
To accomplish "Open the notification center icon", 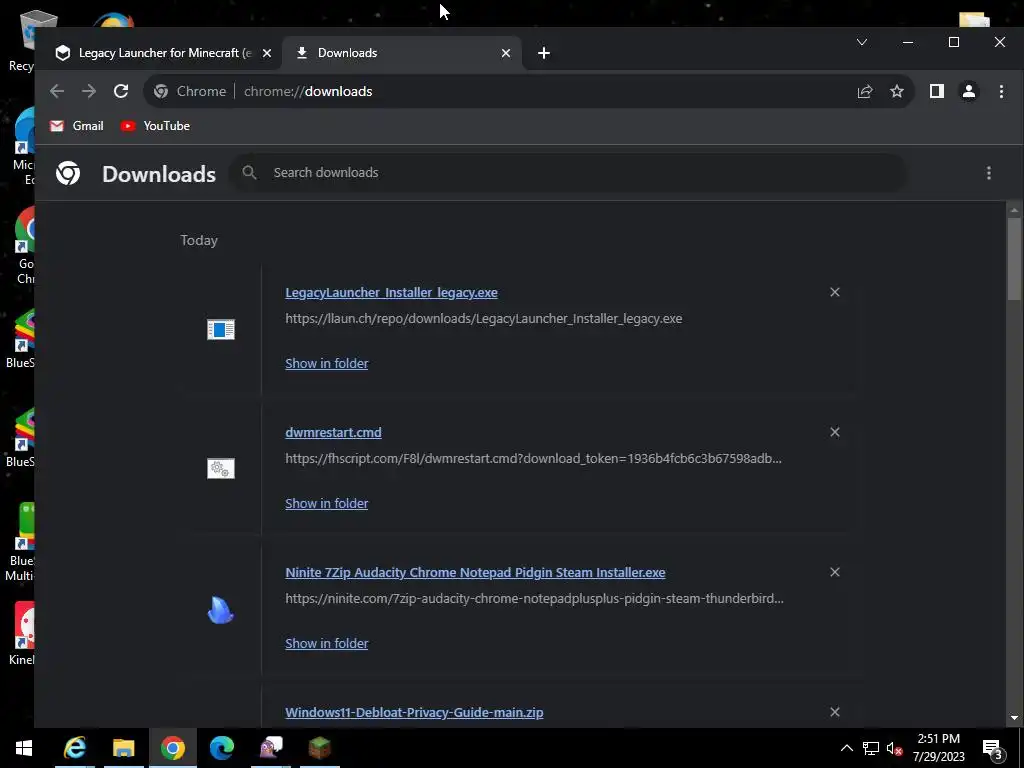I will [992, 749].
